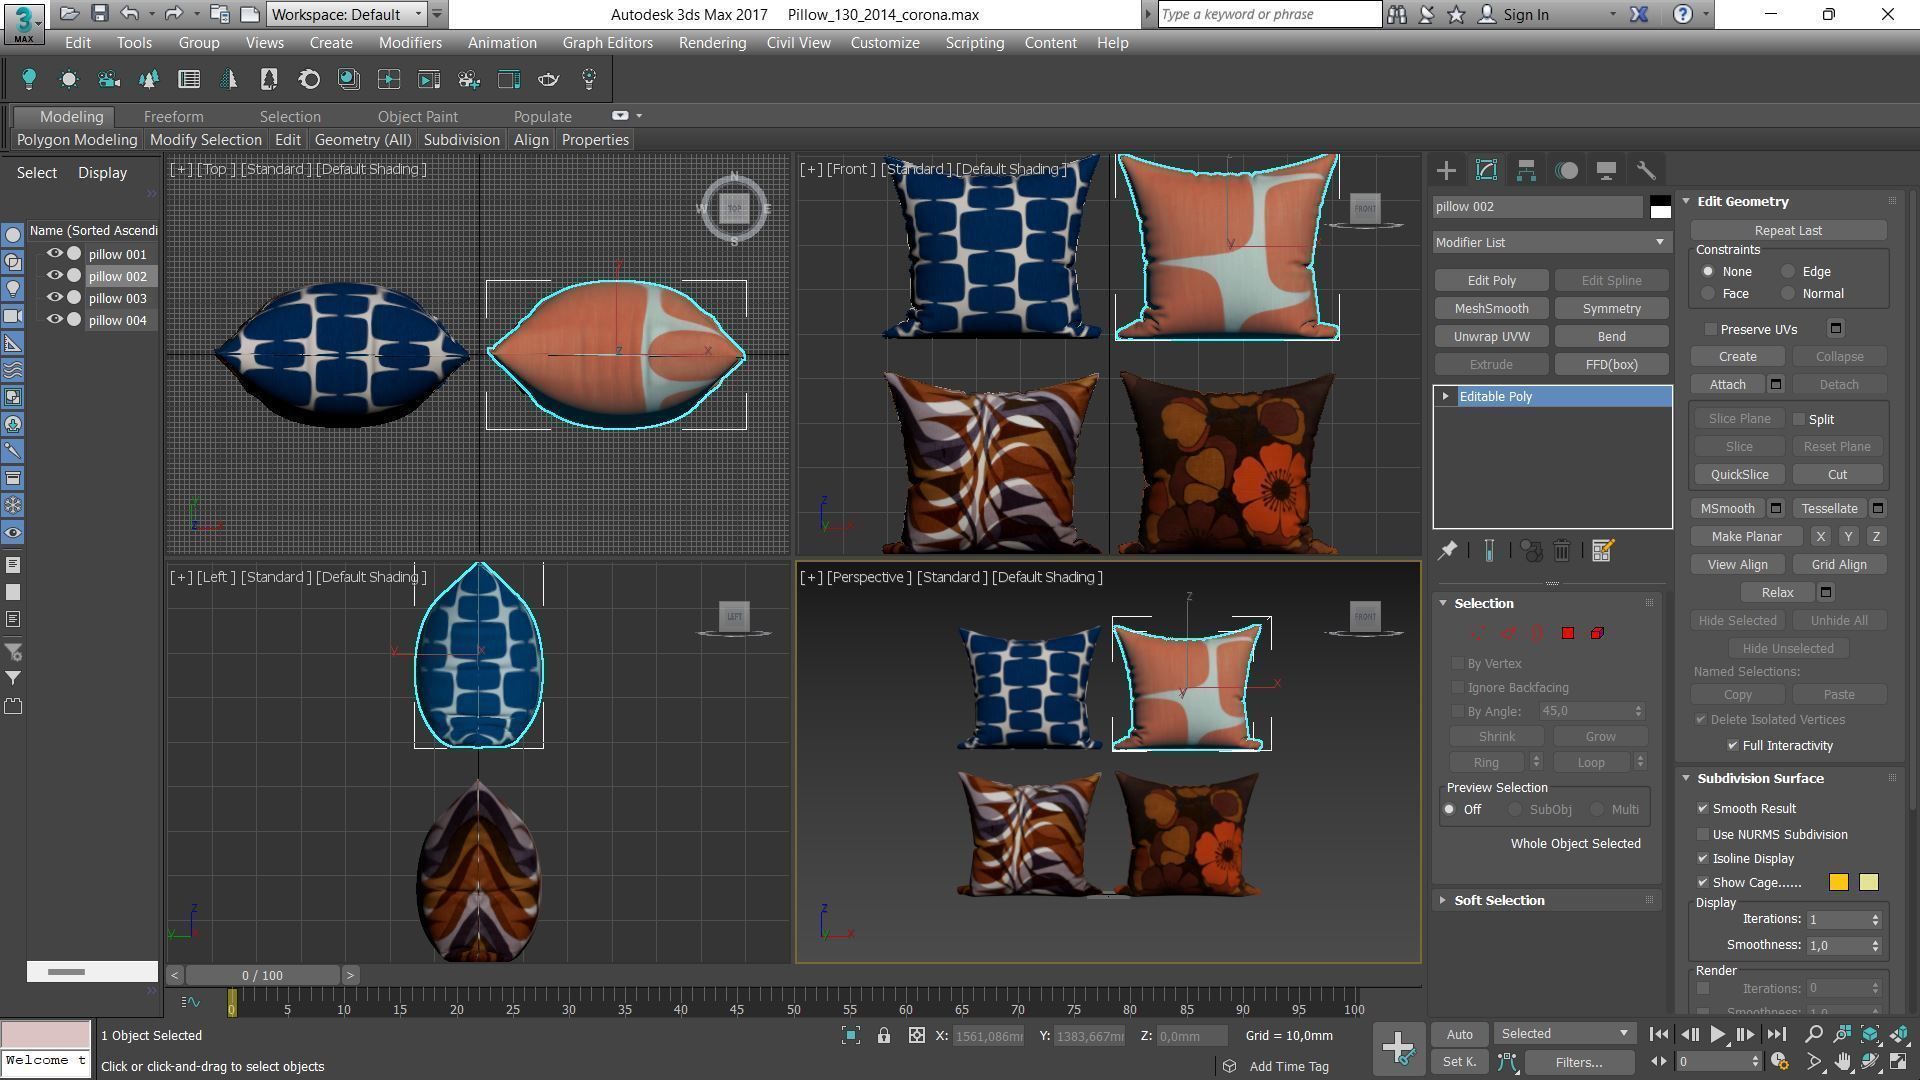
Task: Switch to Object Paint ribbon tab
Action: point(417,117)
